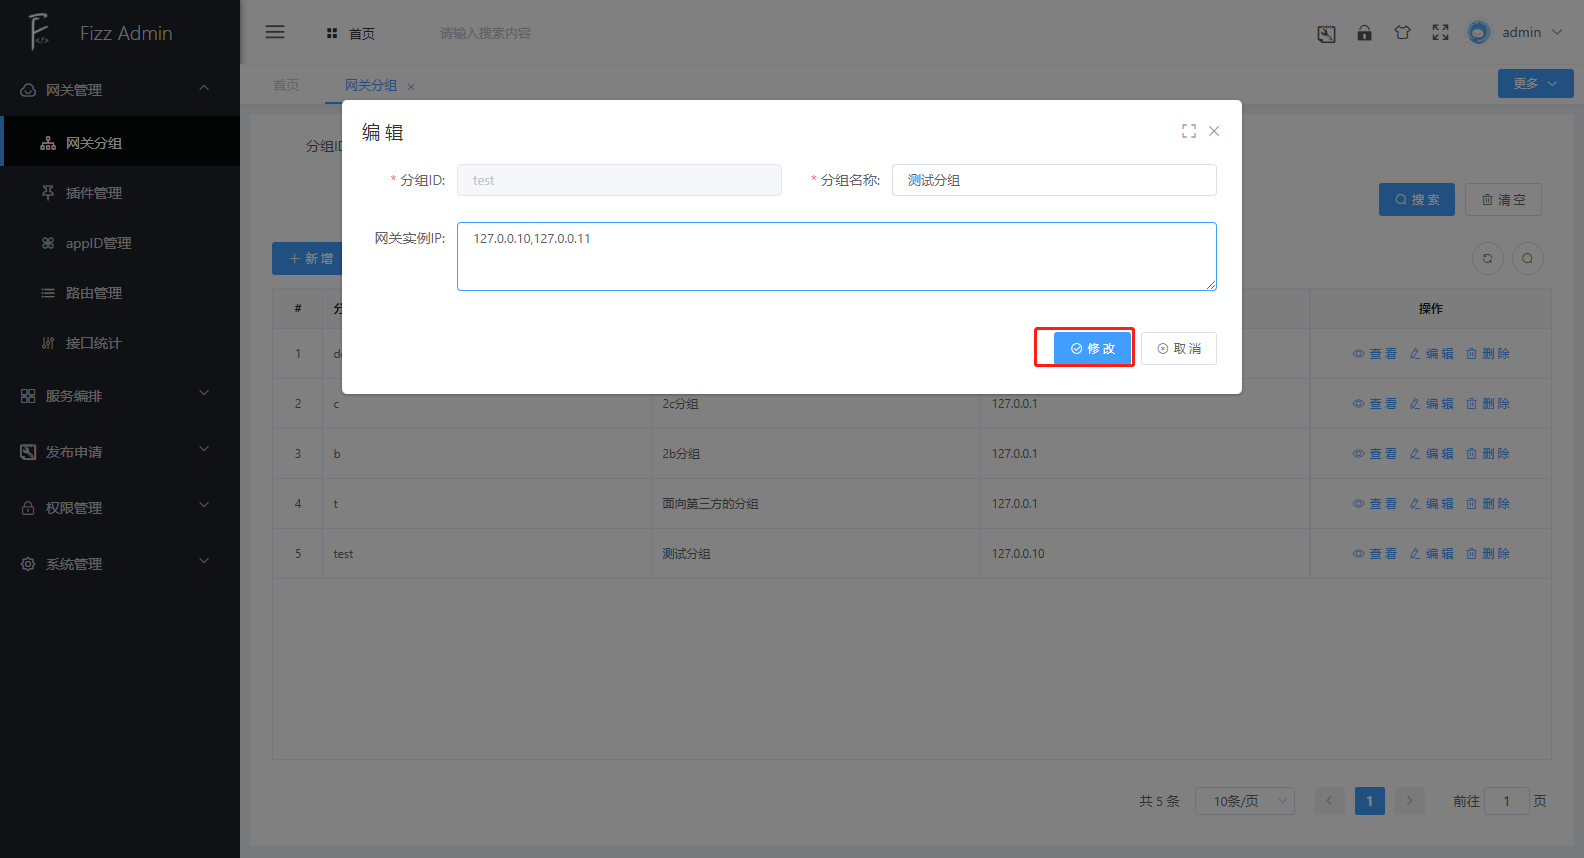Expand the 权限管理 sidebar menu
This screenshot has height=858, width=1584.
[x=119, y=508]
